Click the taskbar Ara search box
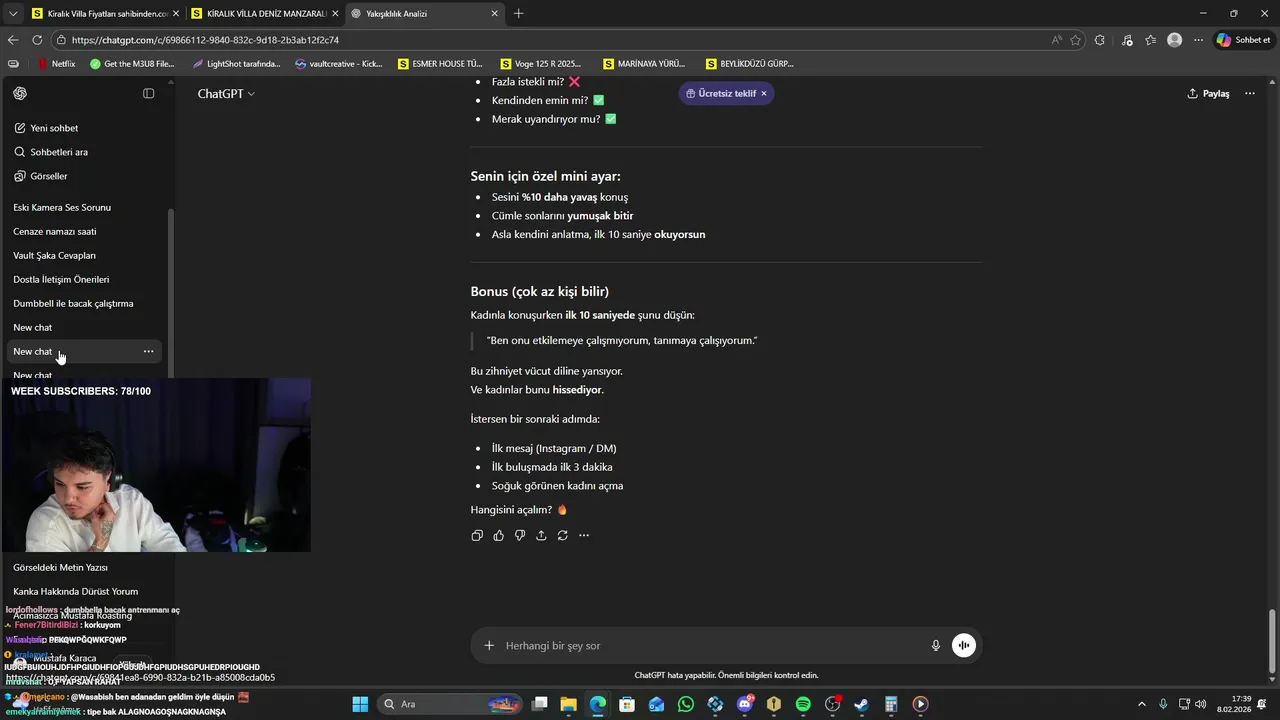The image size is (1280, 720). point(450,704)
